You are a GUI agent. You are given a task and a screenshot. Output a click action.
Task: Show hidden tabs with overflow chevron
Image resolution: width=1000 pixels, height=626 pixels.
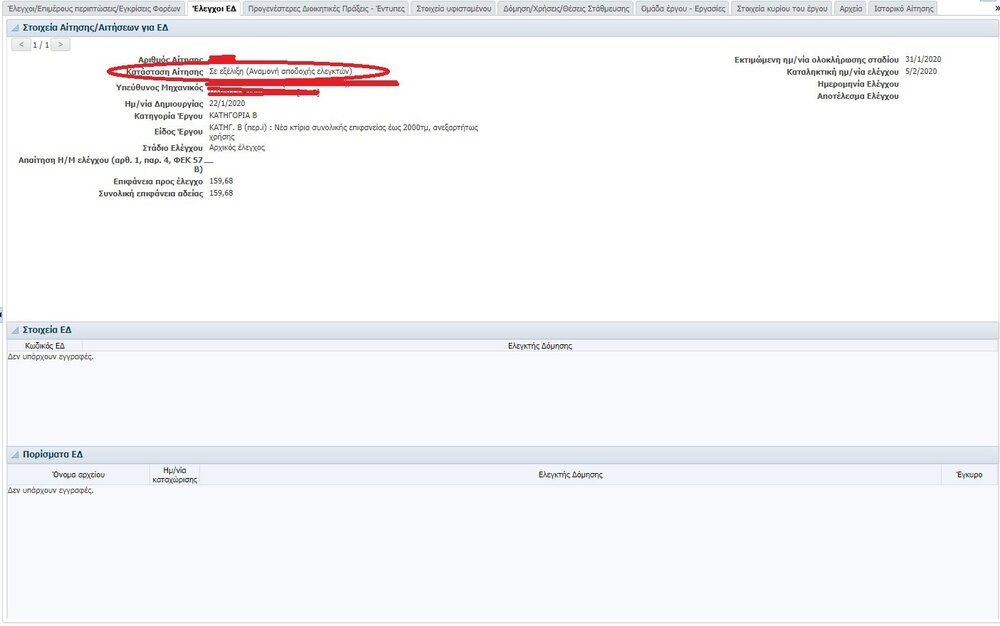994,8
